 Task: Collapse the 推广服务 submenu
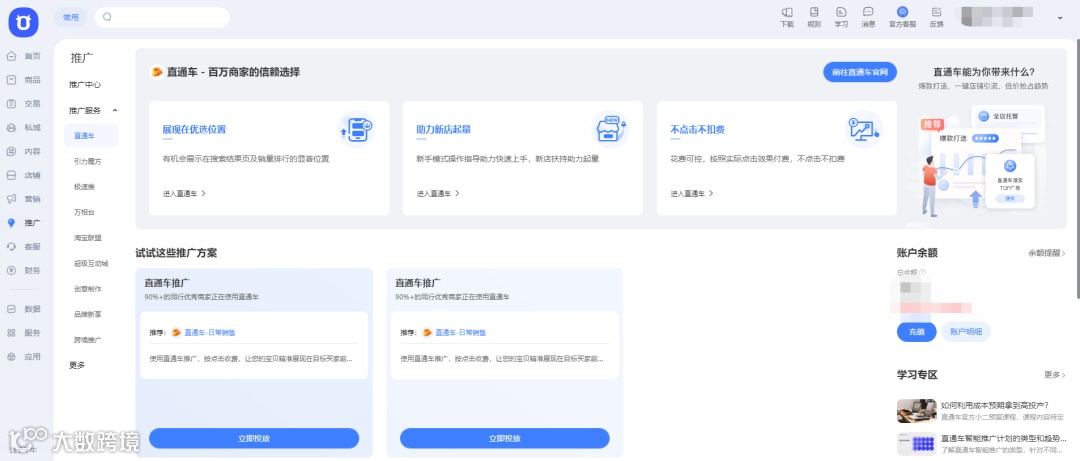[x=114, y=110]
